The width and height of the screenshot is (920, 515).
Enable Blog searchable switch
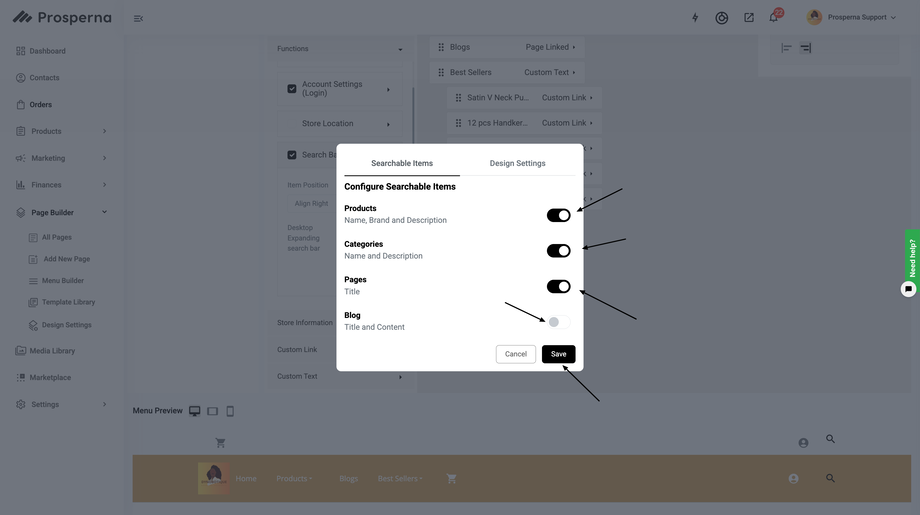pyautogui.click(x=559, y=322)
